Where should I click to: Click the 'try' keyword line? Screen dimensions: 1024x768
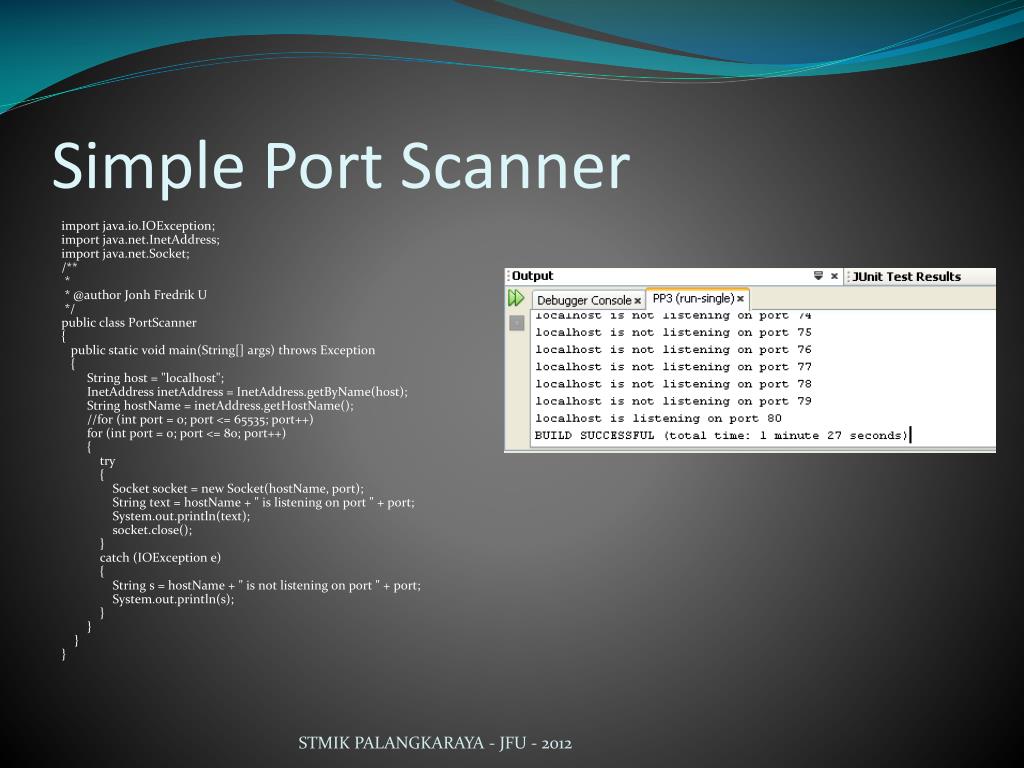pos(107,461)
